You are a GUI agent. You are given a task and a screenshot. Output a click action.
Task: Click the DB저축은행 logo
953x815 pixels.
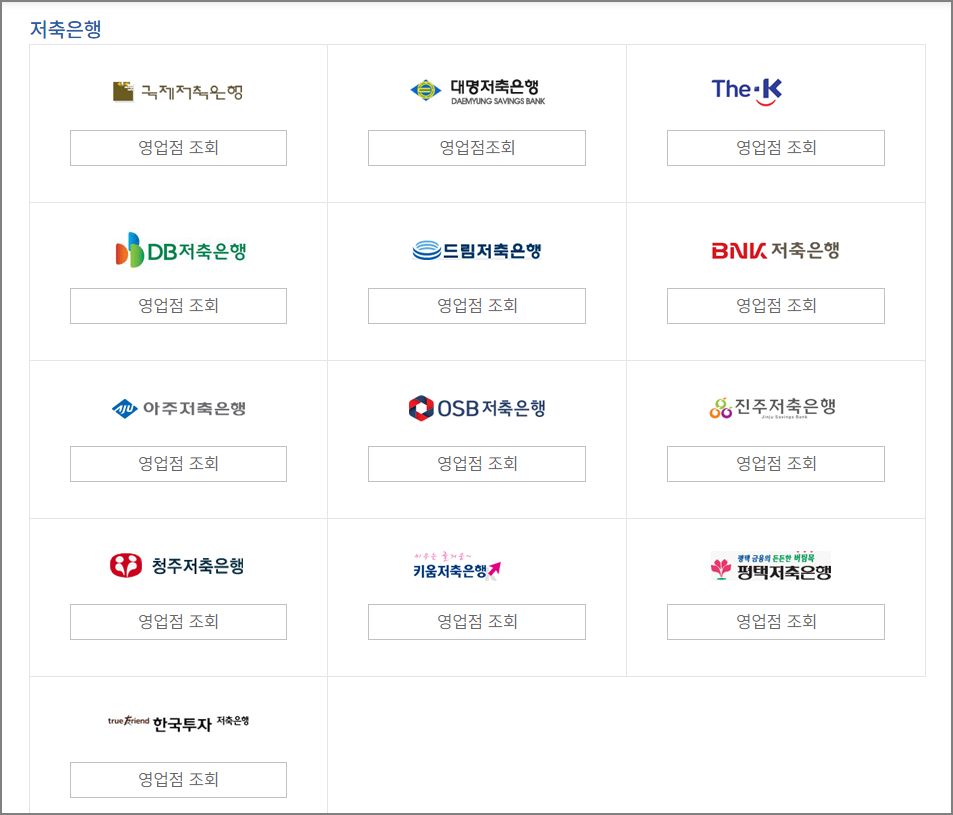(x=180, y=250)
